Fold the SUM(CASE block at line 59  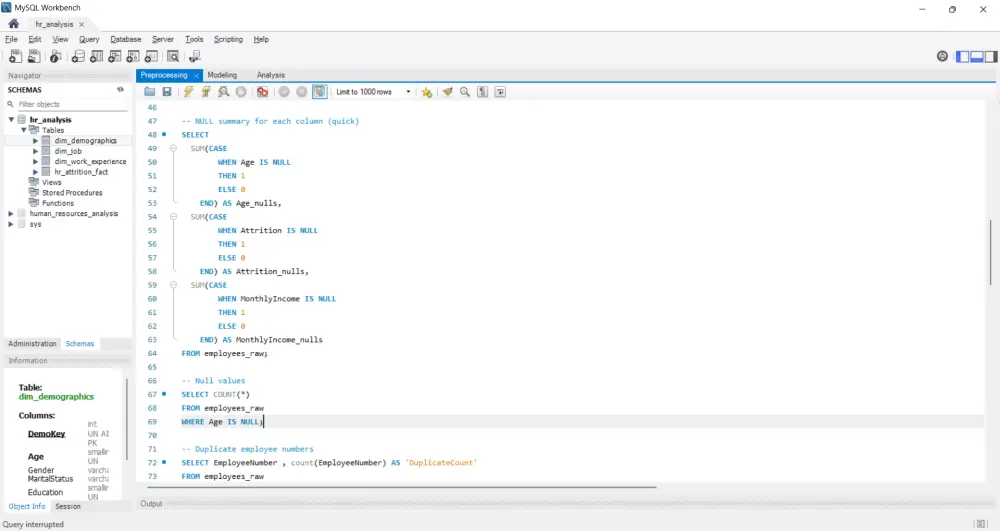tap(173, 285)
